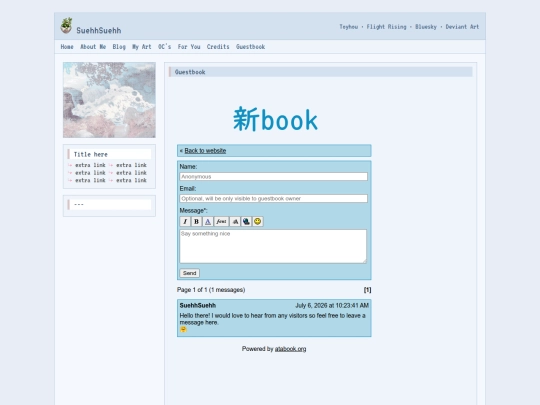Navigate to My Art
This screenshot has width=540, height=405.
[x=142, y=47]
